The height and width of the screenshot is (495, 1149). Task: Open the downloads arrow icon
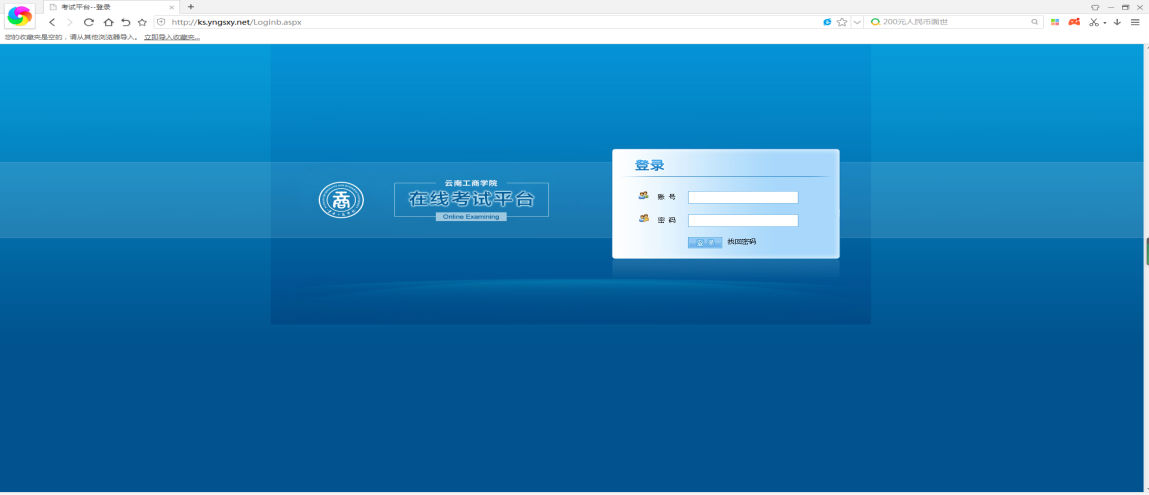coord(1117,22)
